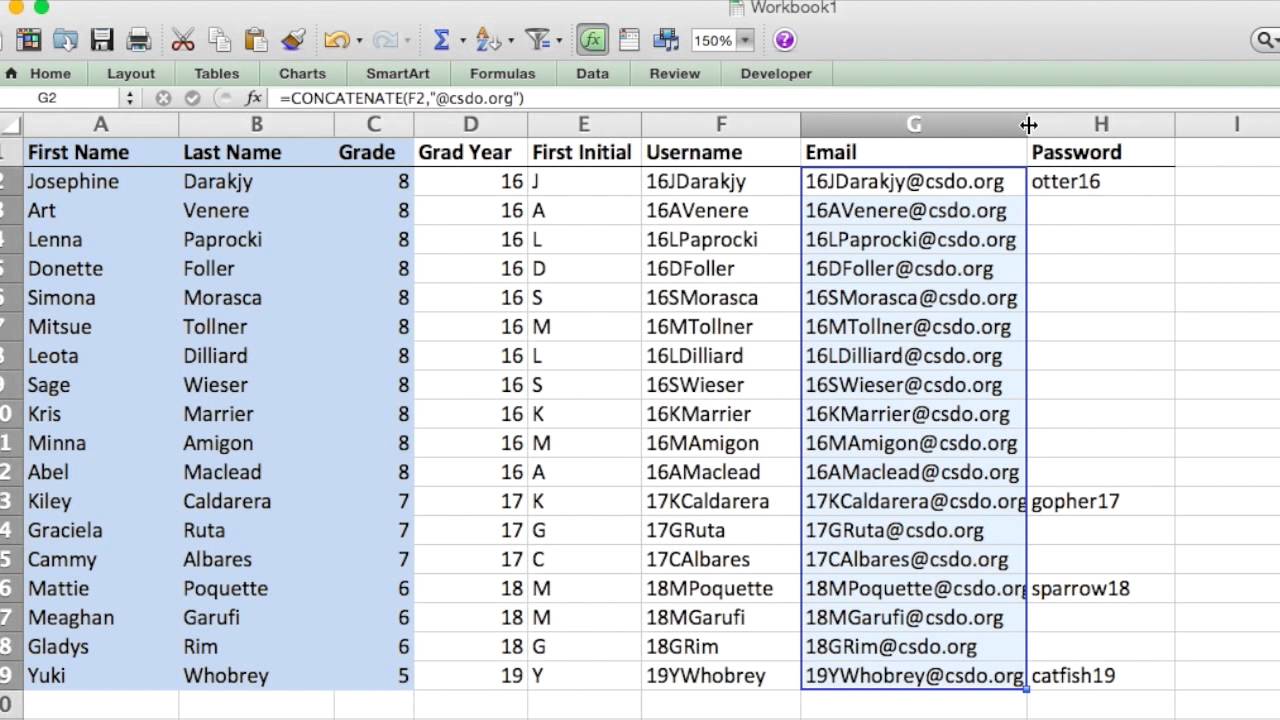Select the 'First Name' header cell
1280x720 pixels.
point(101,152)
